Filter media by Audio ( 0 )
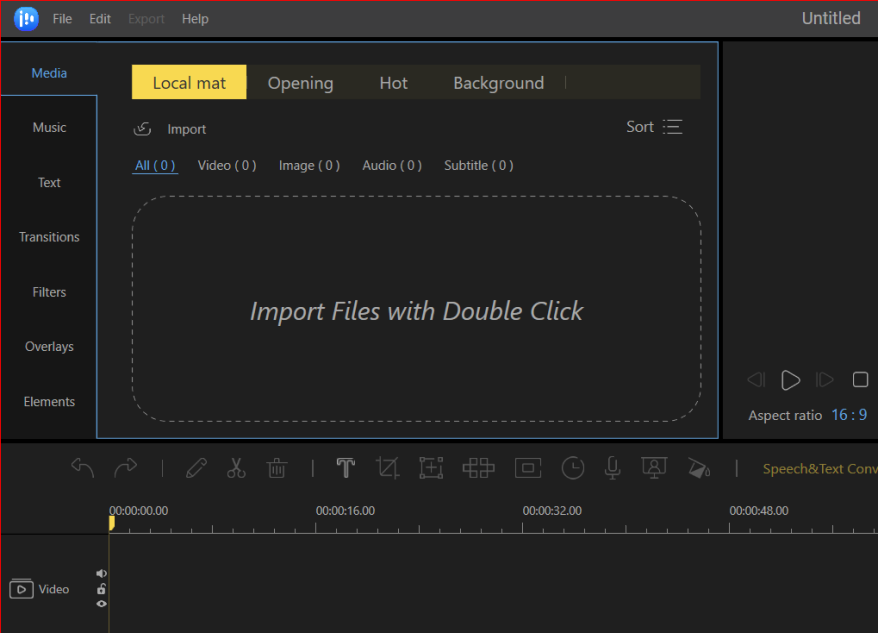Viewport: 878px width, 633px height. 392,165
